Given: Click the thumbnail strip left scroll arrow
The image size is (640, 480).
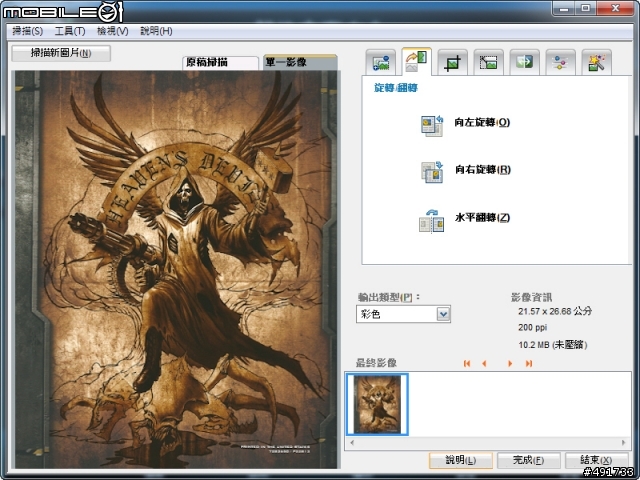Looking at the screenshot, I should [x=352, y=442].
